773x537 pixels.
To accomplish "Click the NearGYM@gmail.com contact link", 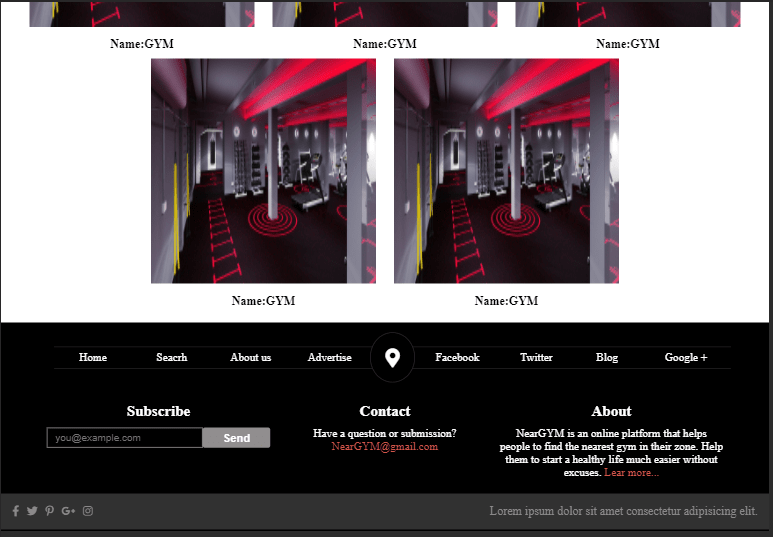I will coord(384,446).
